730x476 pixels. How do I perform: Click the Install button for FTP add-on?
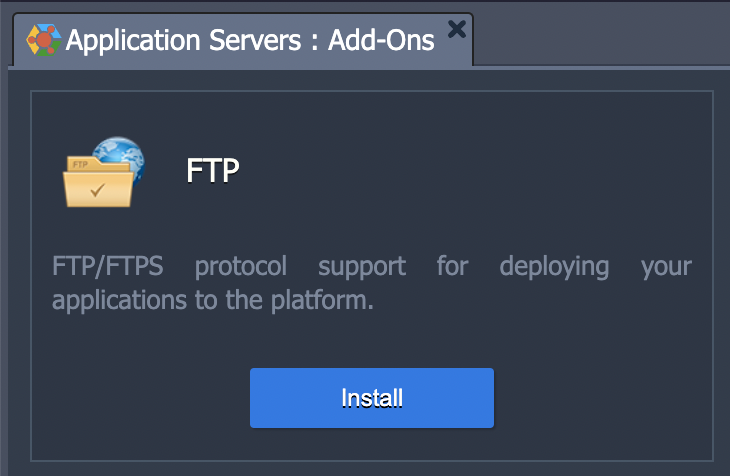coord(372,398)
